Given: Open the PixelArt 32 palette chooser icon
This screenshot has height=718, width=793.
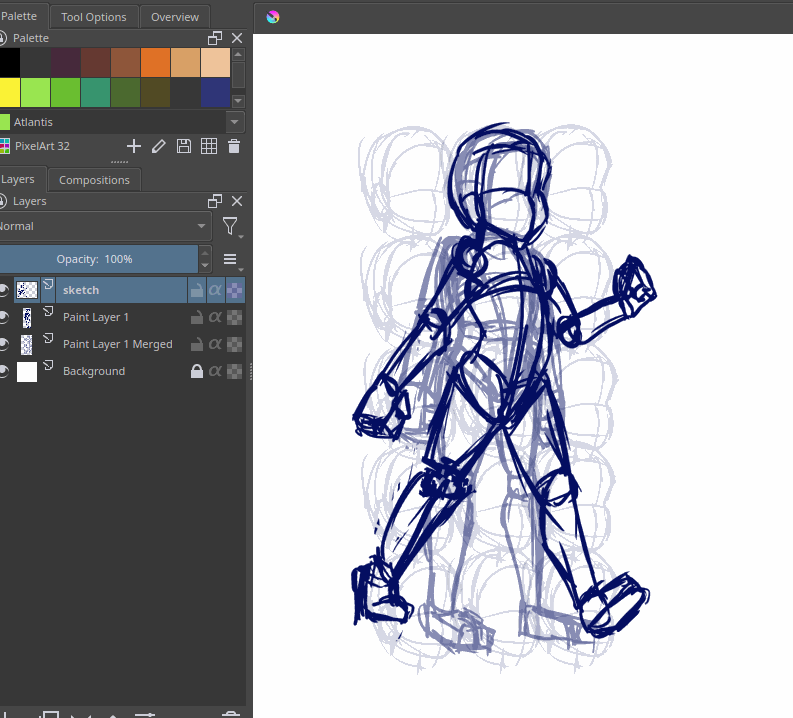Looking at the screenshot, I should coord(5,146).
